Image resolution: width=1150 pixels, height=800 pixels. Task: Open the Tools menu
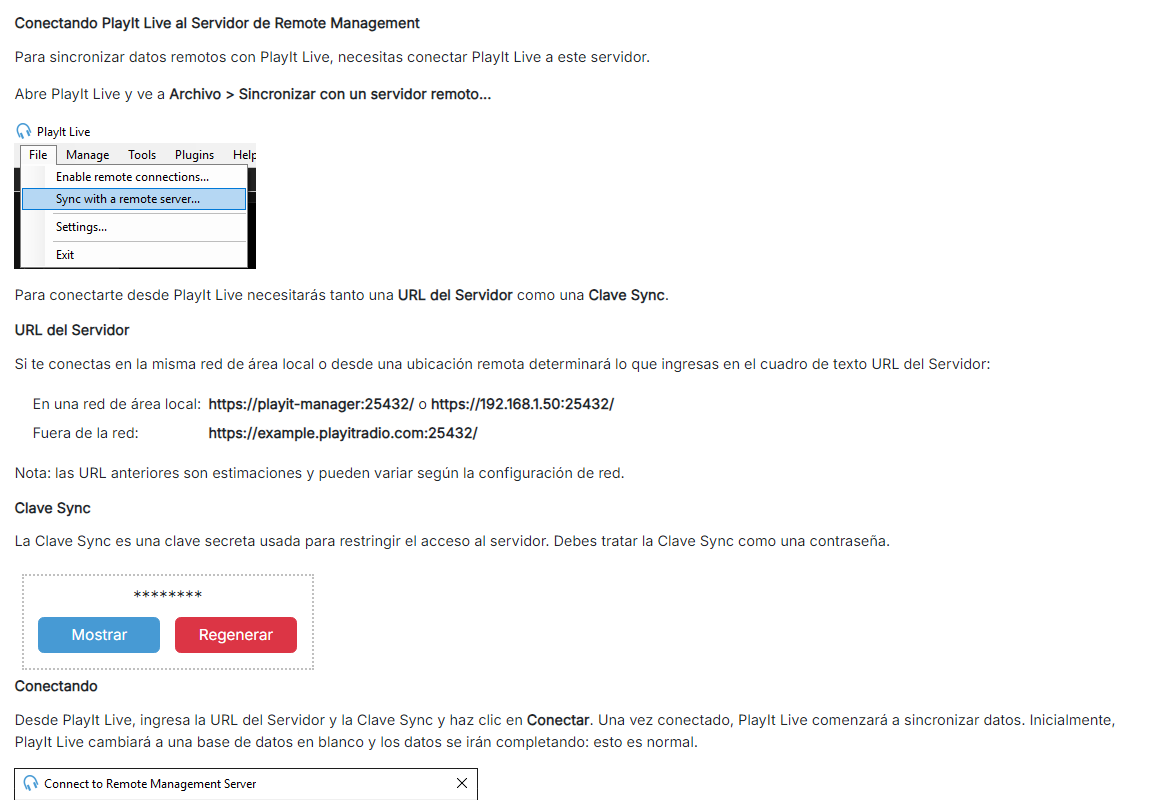142,155
